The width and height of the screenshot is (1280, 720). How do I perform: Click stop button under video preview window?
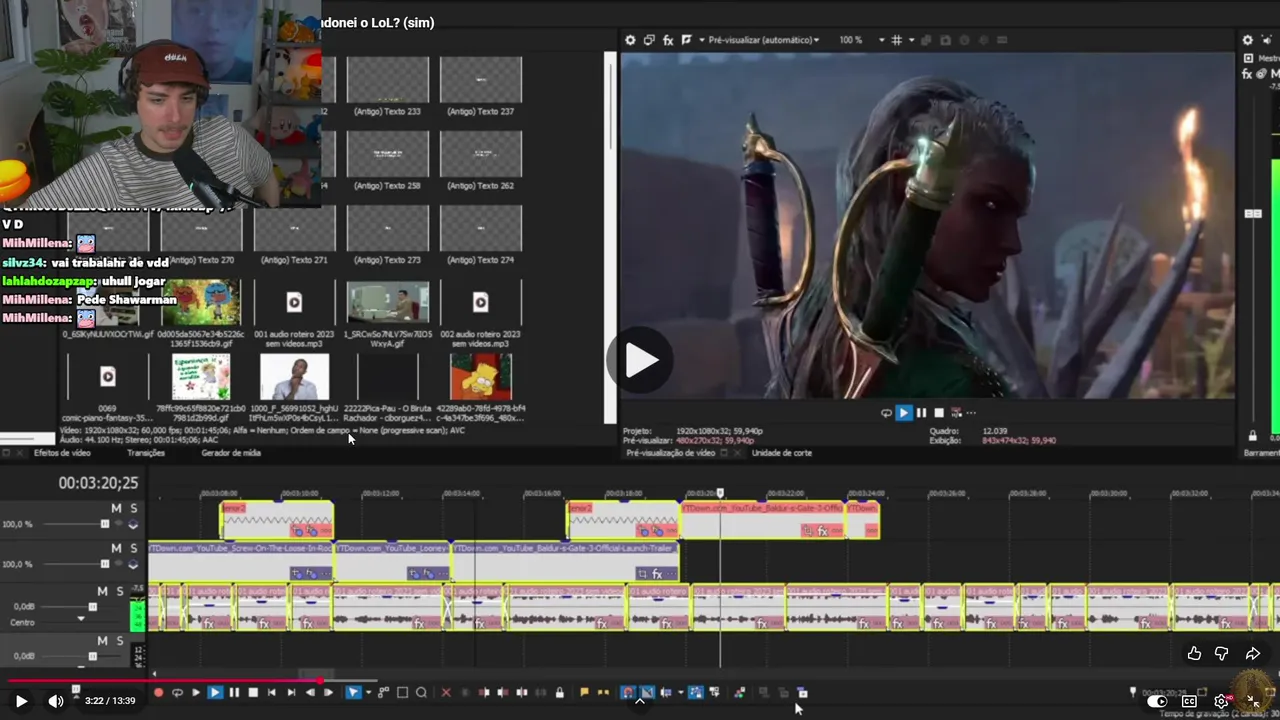coord(938,412)
